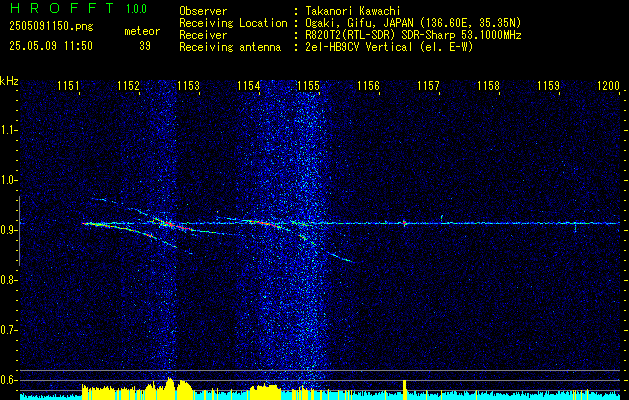Click the Receiving antenna label
The width and height of the screenshot is (629, 400).
tap(230, 48)
